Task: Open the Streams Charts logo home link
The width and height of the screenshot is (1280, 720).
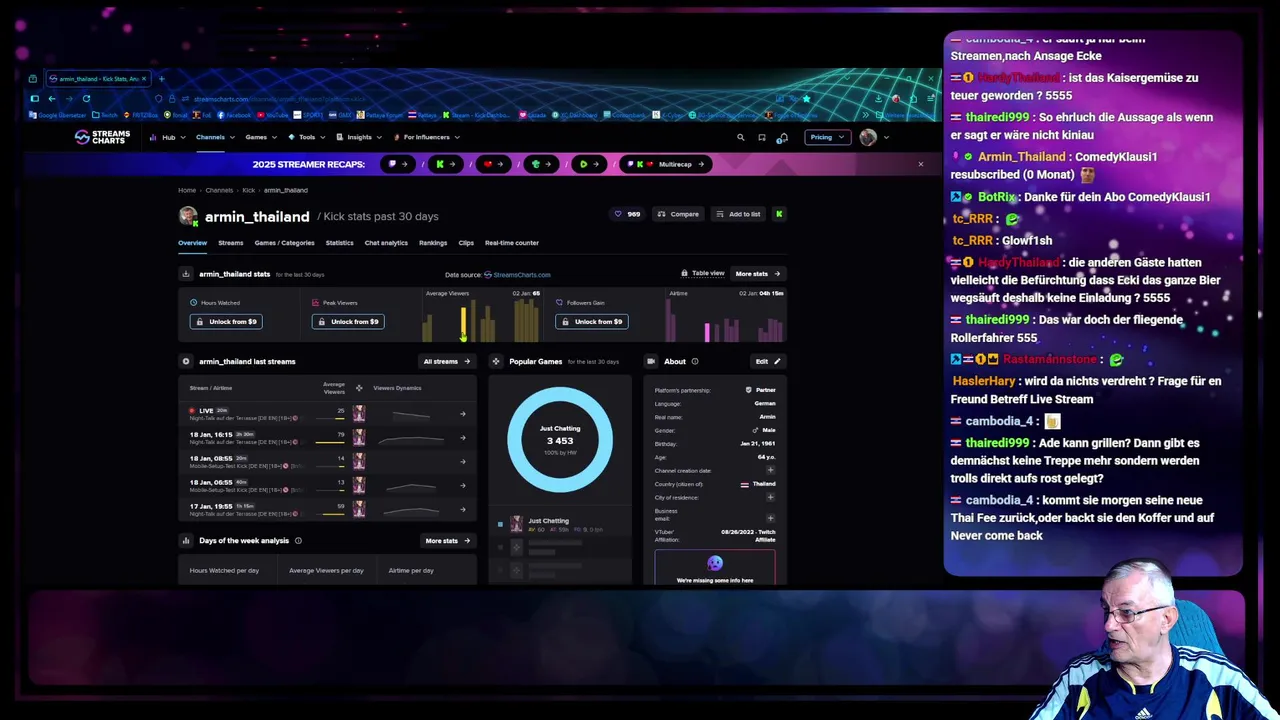Action: (102, 137)
